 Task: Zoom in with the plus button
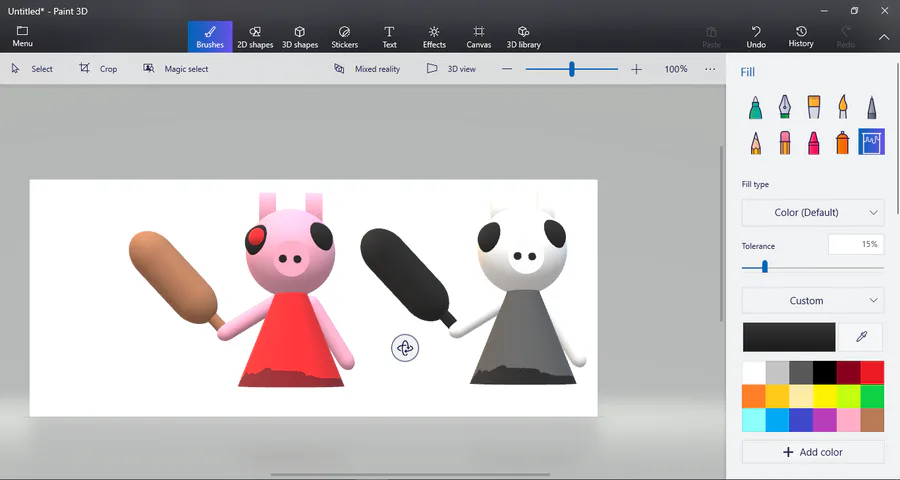(x=636, y=69)
